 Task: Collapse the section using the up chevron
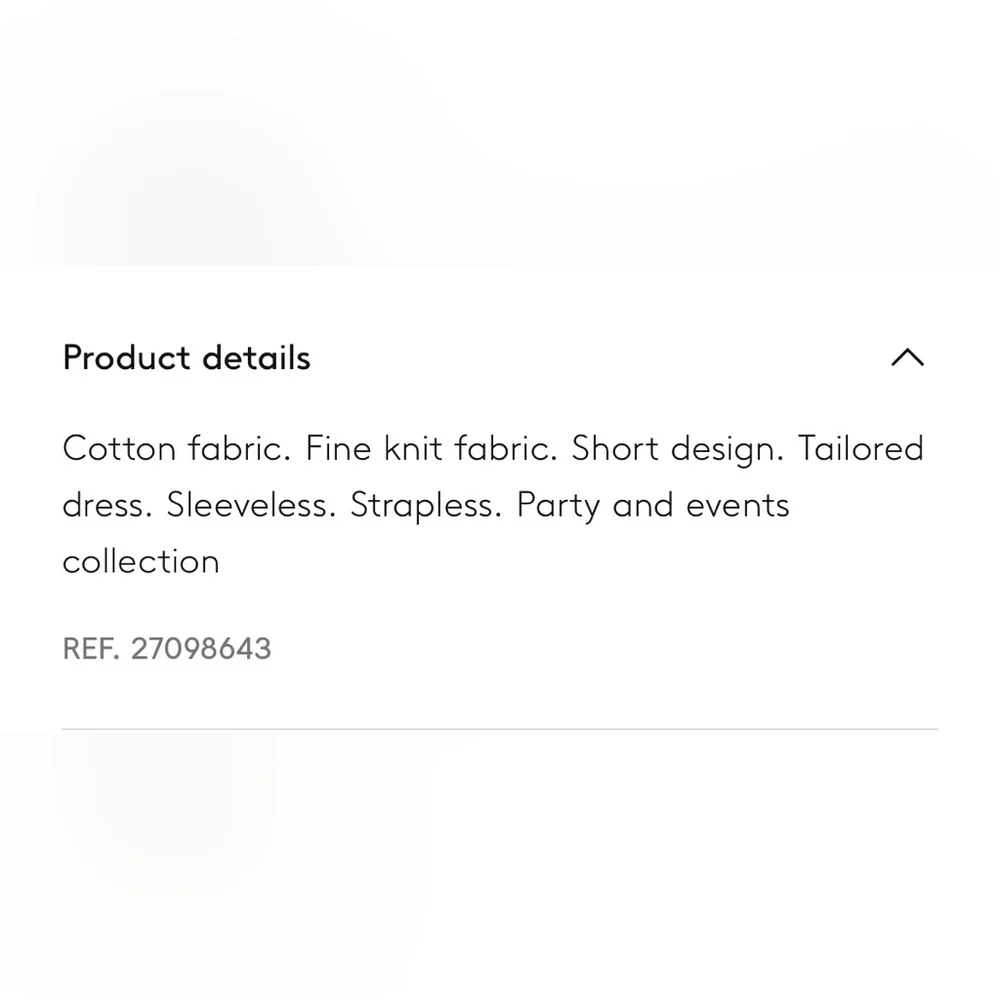(907, 357)
